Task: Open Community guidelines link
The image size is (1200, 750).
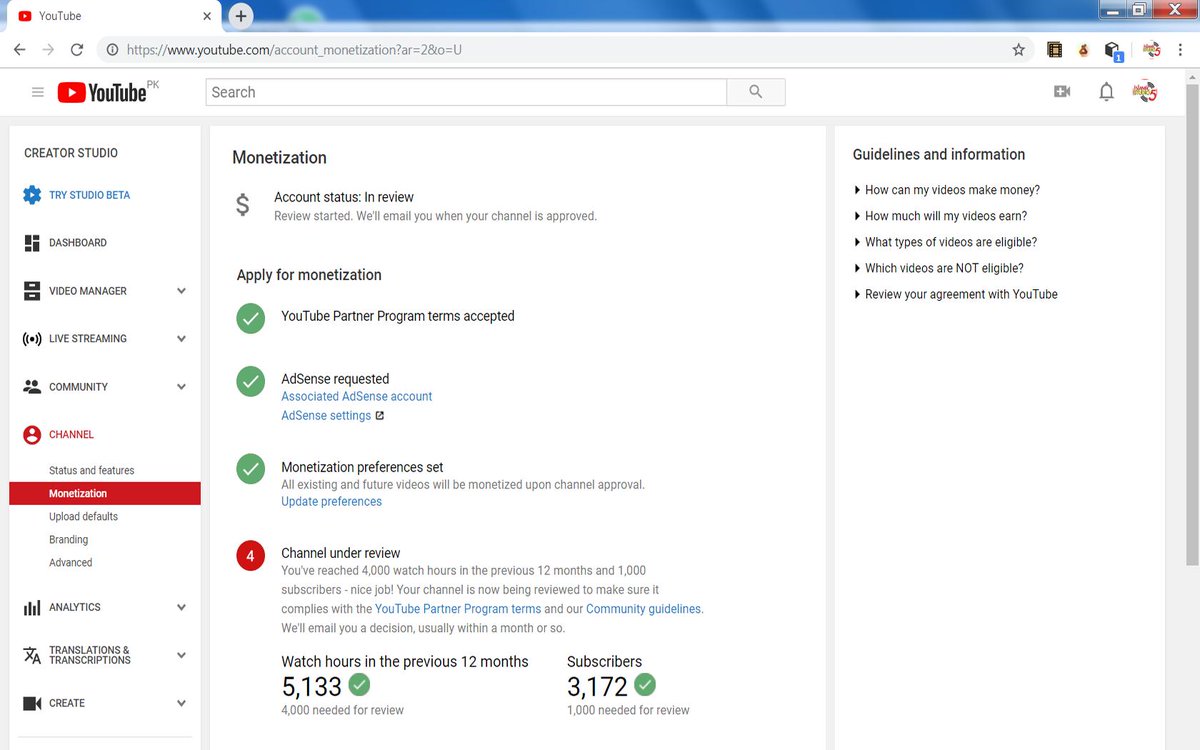Action: point(644,609)
